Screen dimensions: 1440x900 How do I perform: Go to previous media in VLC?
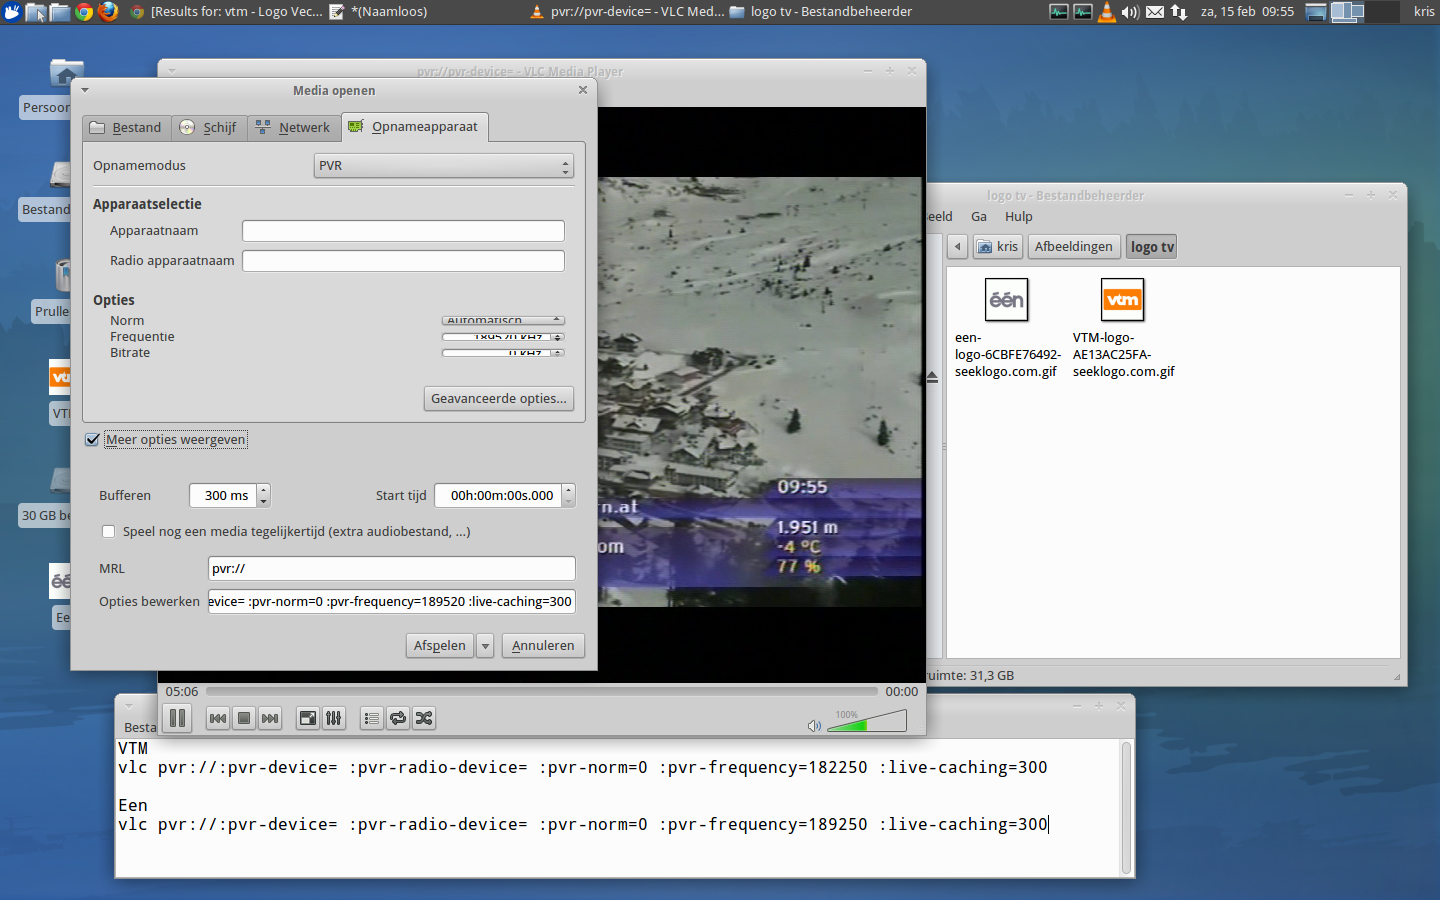[x=218, y=718]
